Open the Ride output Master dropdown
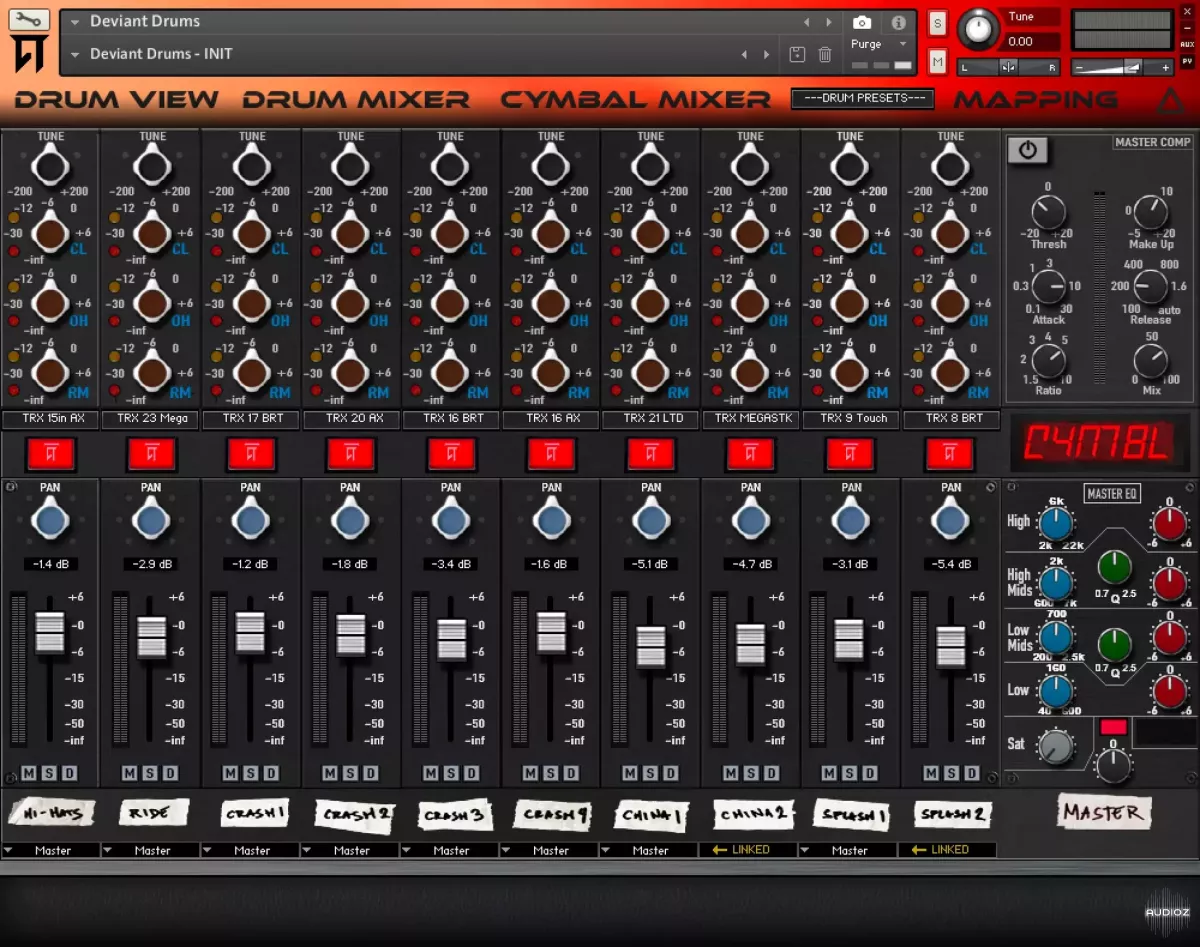 [151, 851]
